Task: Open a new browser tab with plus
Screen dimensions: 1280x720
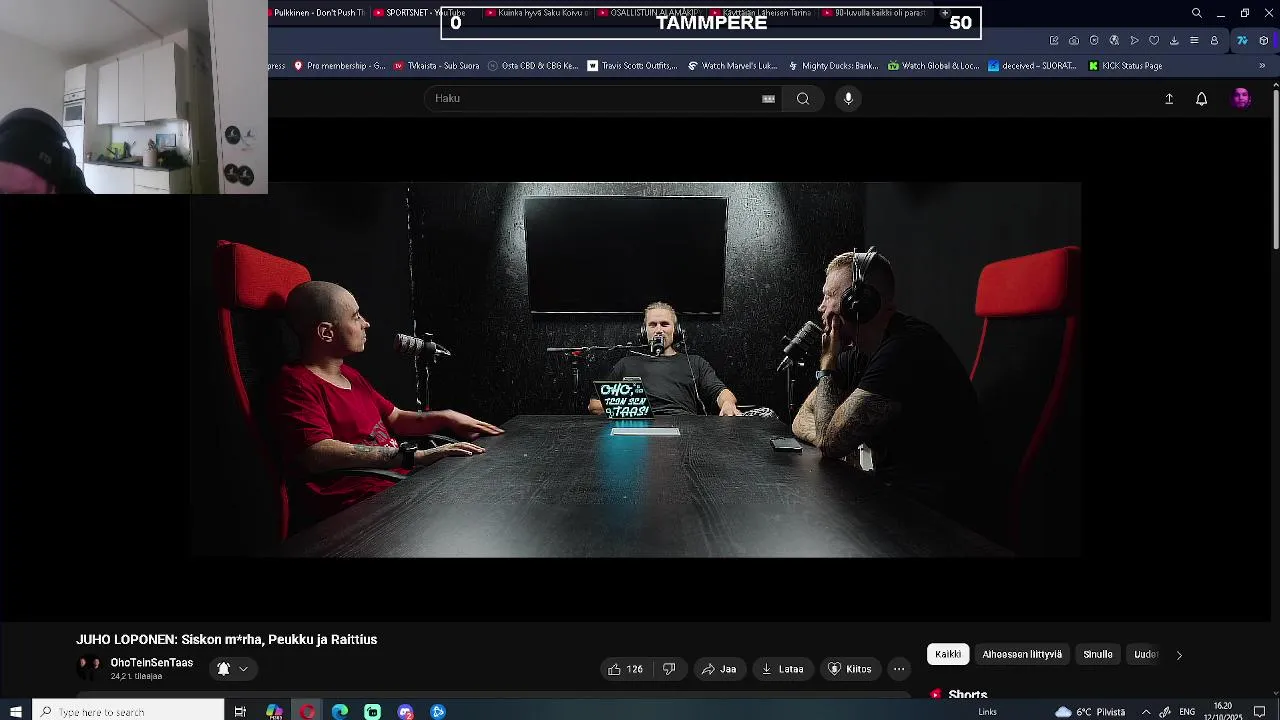Action: click(x=944, y=13)
